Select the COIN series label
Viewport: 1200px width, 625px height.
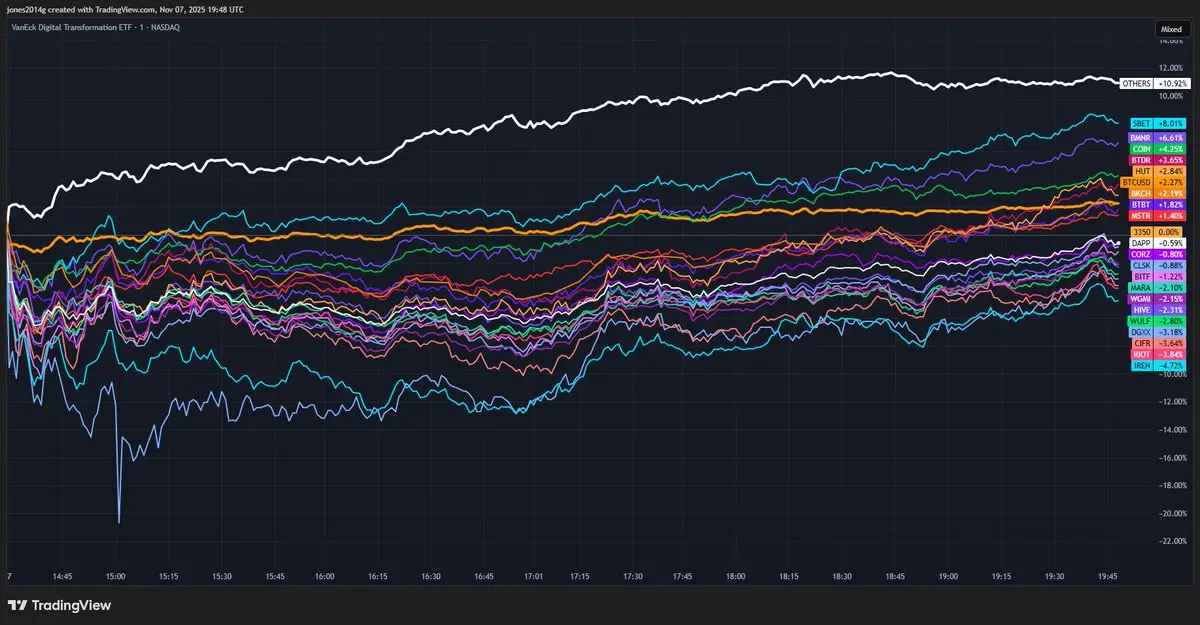[x=1141, y=148]
